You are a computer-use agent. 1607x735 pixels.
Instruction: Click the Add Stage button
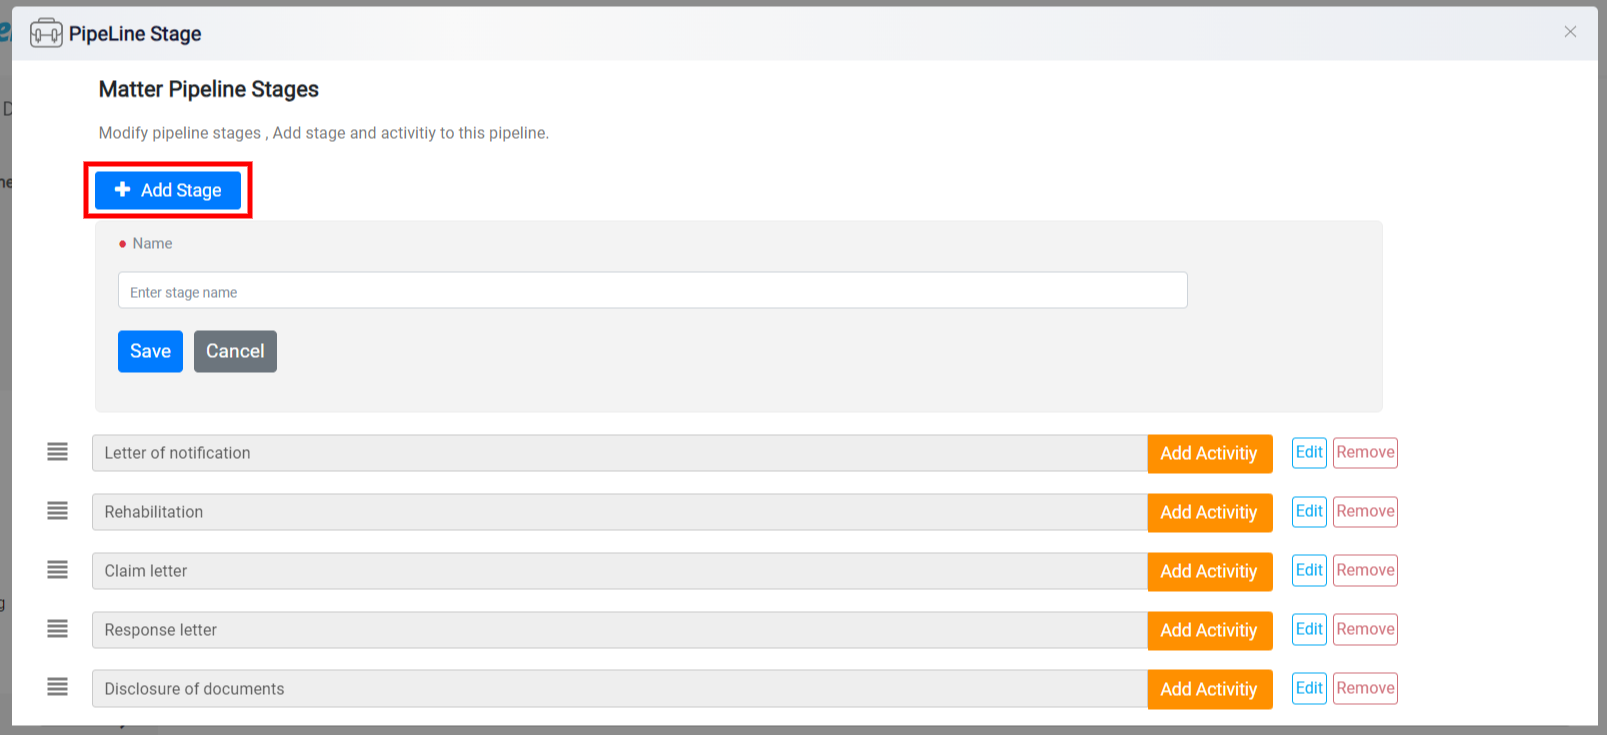(x=168, y=190)
